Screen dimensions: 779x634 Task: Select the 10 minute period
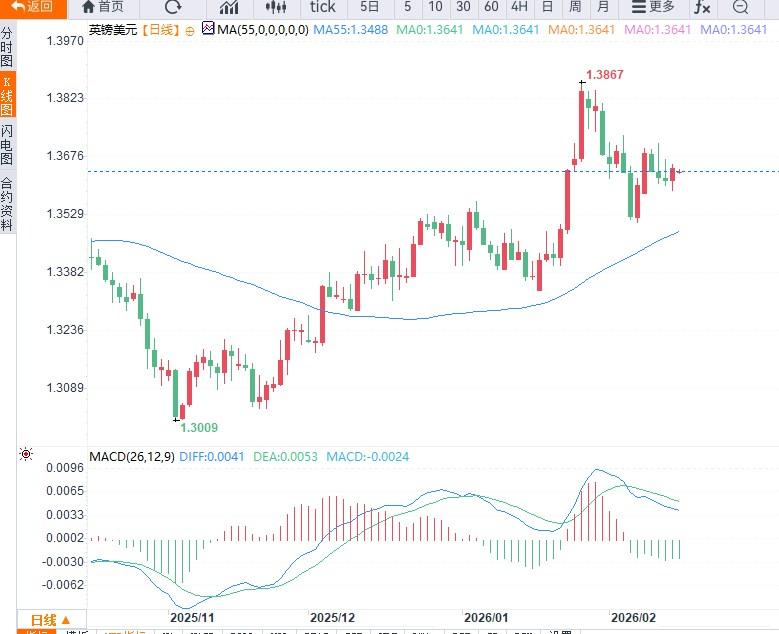click(435, 7)
